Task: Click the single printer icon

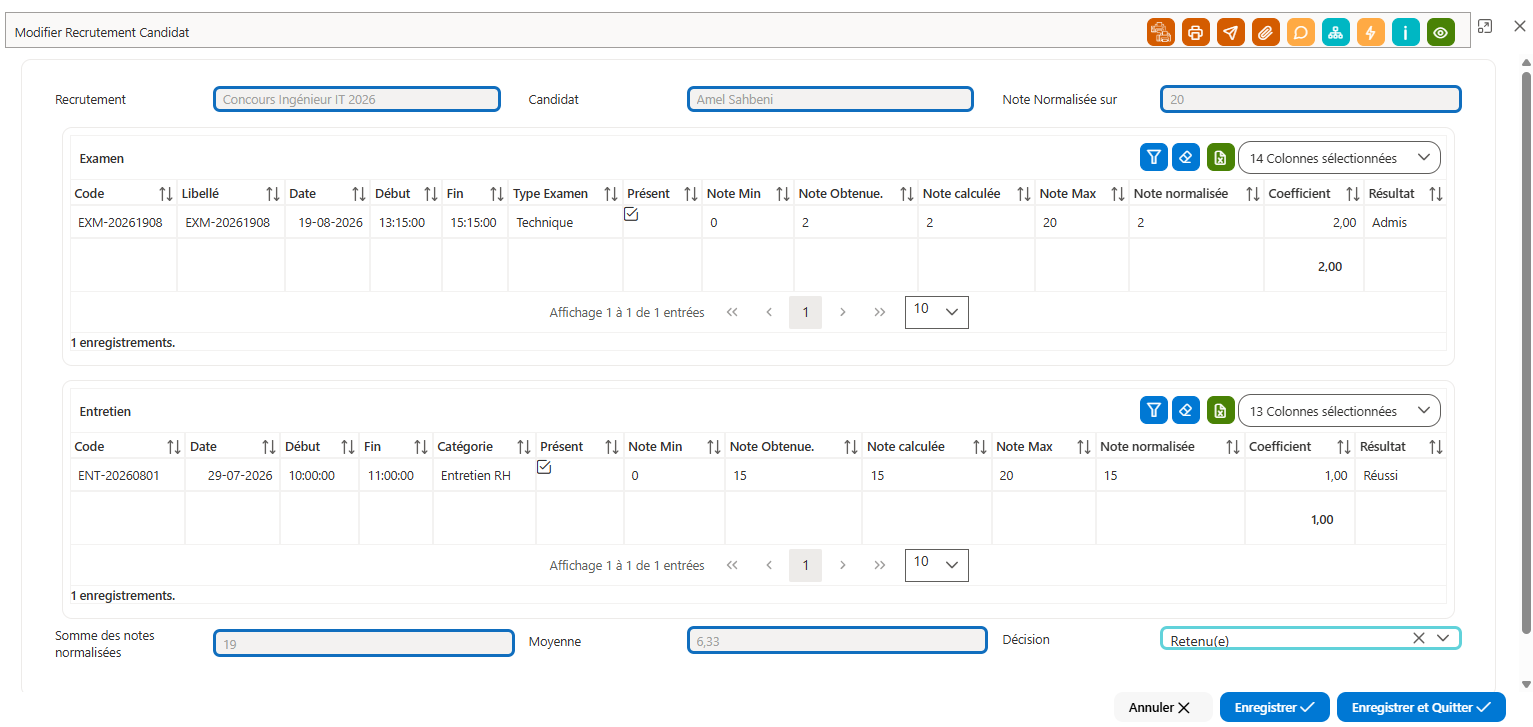Action: click(x=1196, y=32)
